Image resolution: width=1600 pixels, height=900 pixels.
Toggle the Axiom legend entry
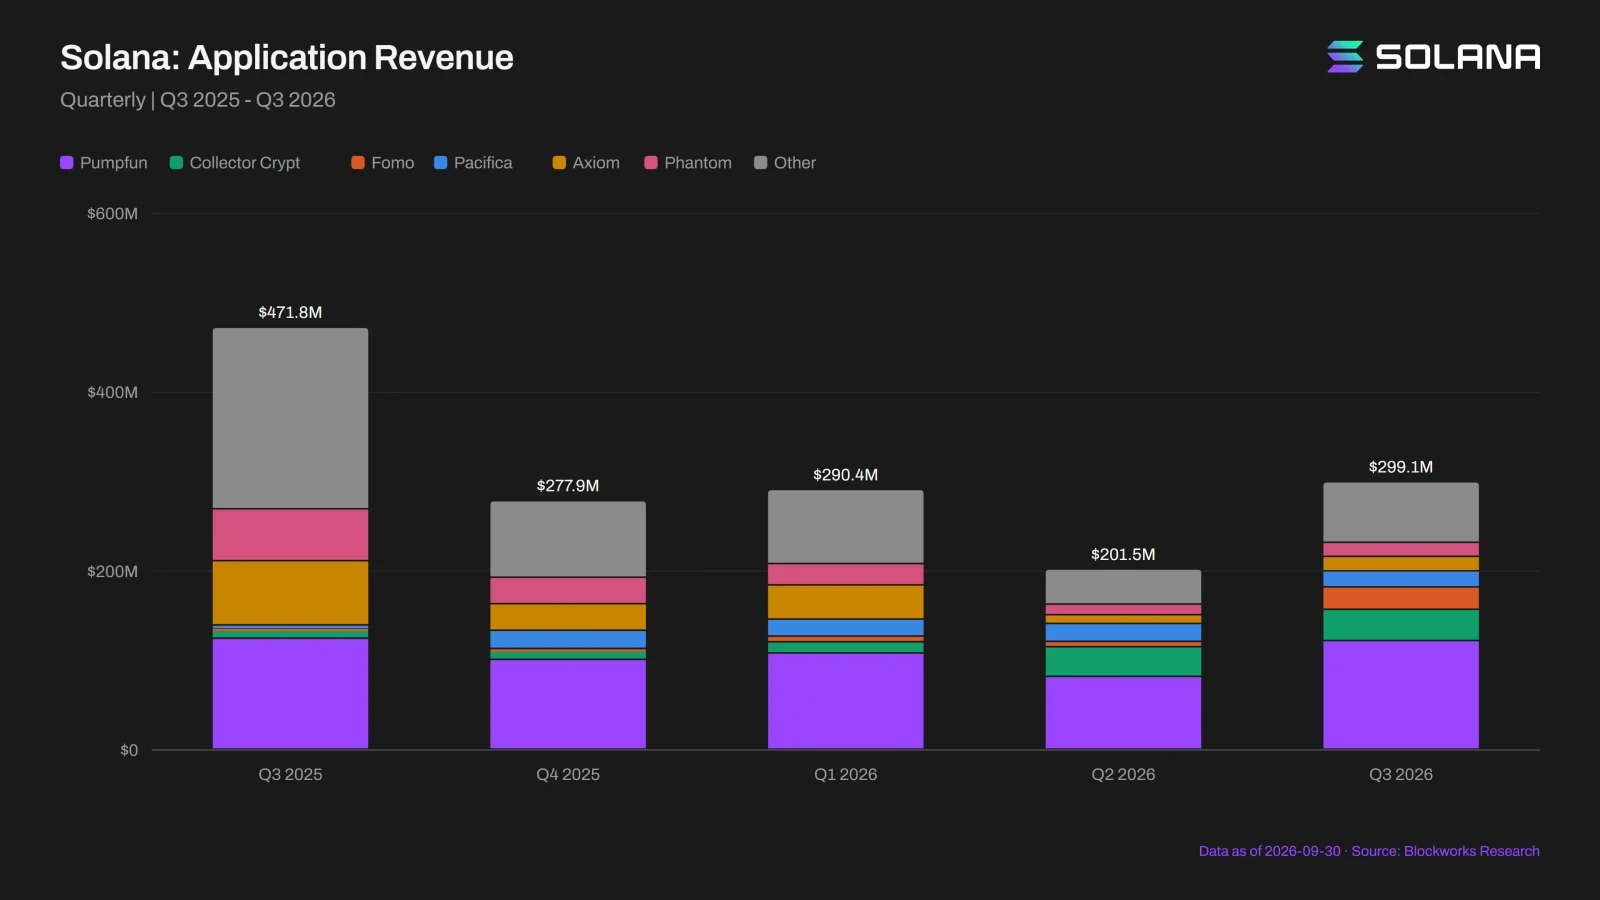(586, 163)
